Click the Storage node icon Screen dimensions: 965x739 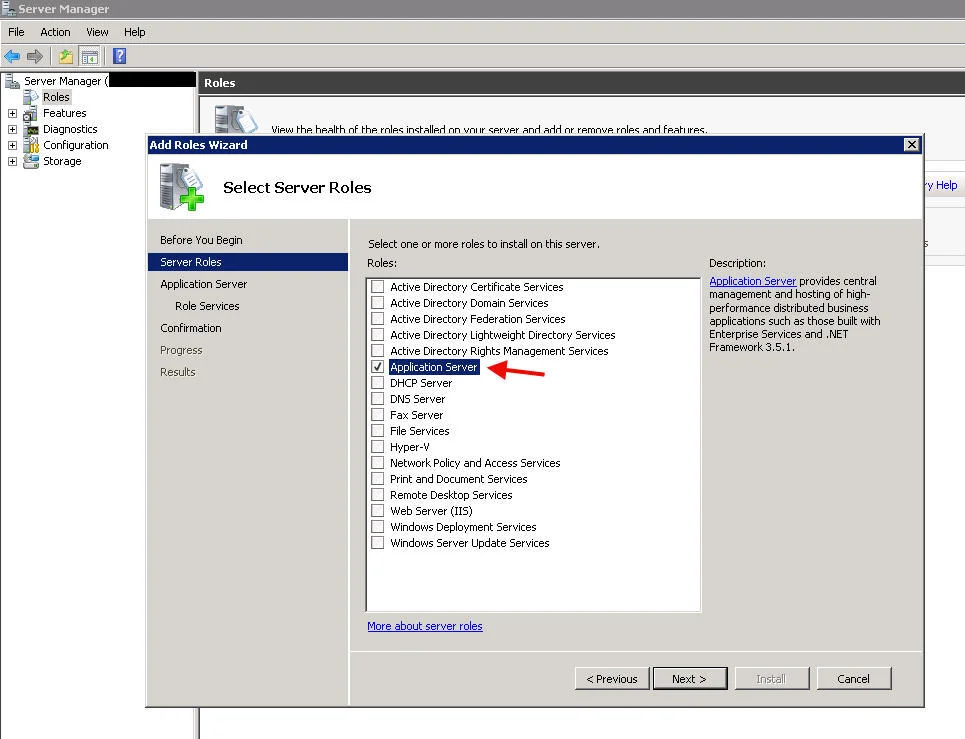pos(31,161)
